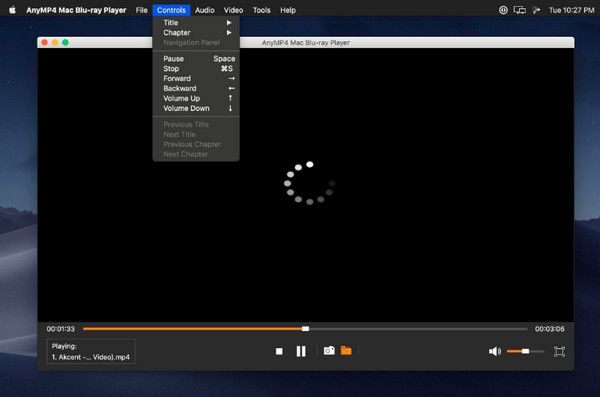Click the grayed-out Next Title entry
The width and height of the screenshot is (600, 397).
point(196,134)
